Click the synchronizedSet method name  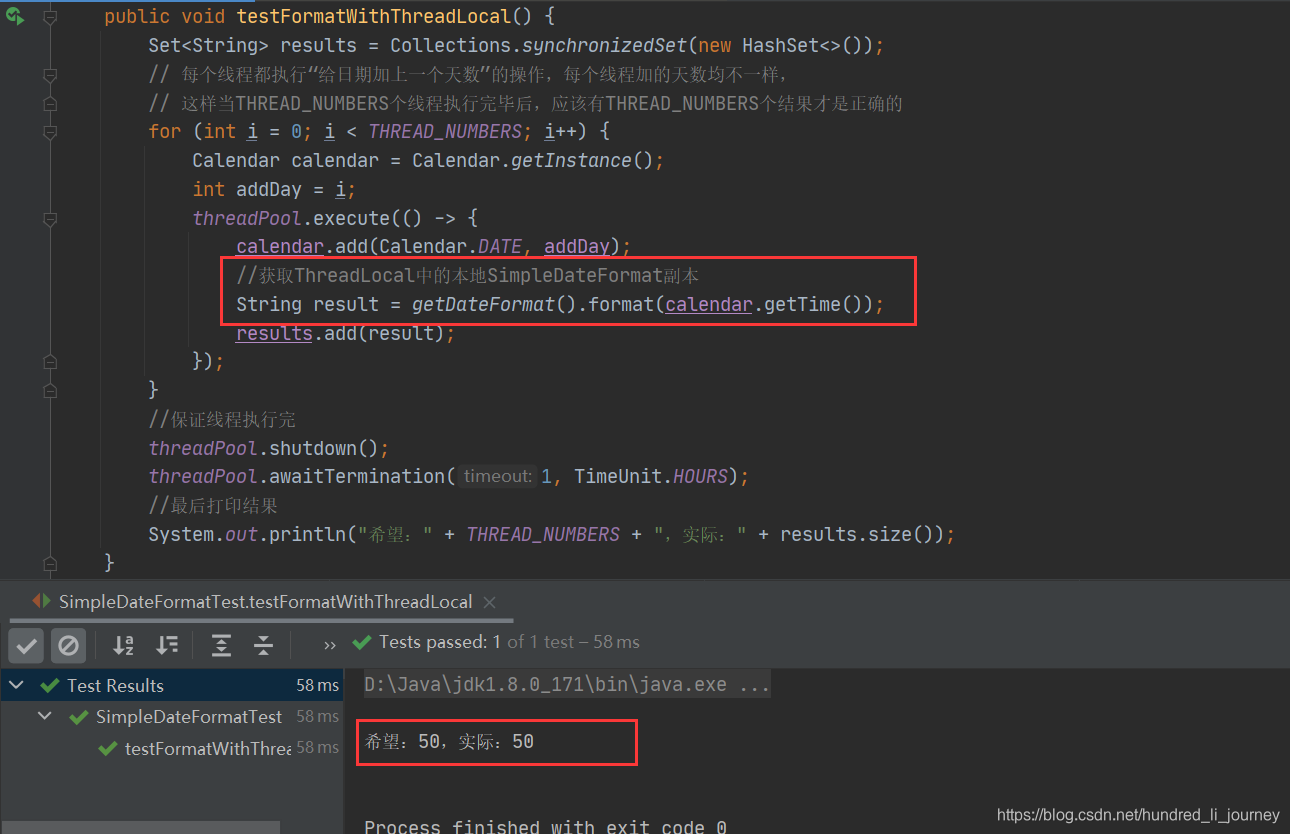pos(604,46)
